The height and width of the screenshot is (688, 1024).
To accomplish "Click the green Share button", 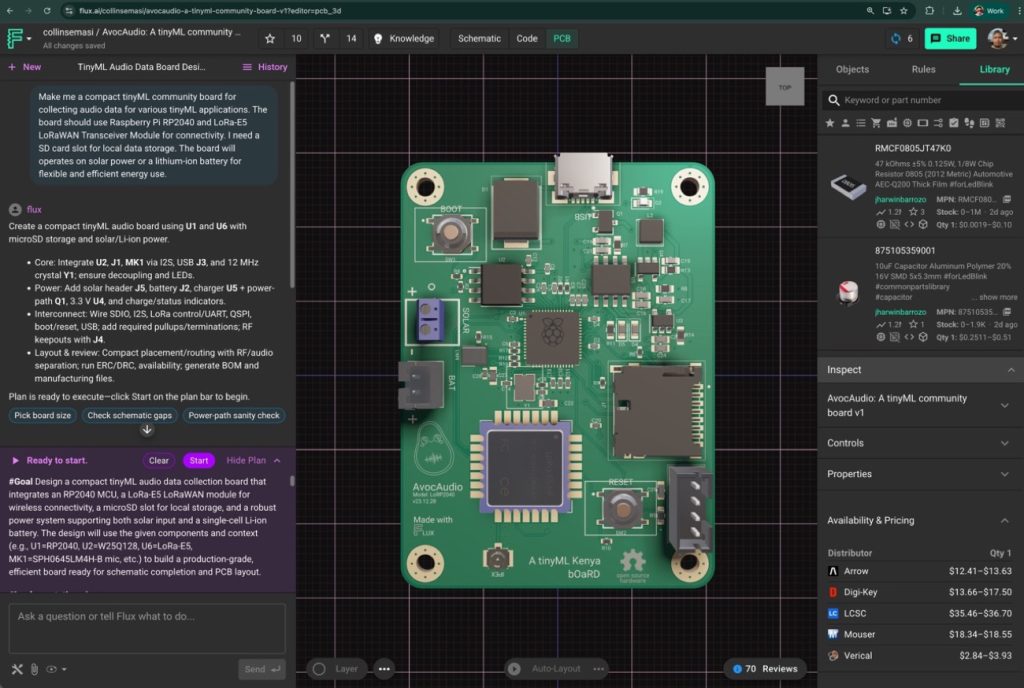I will pyautogui.click(x=950, y=39).
